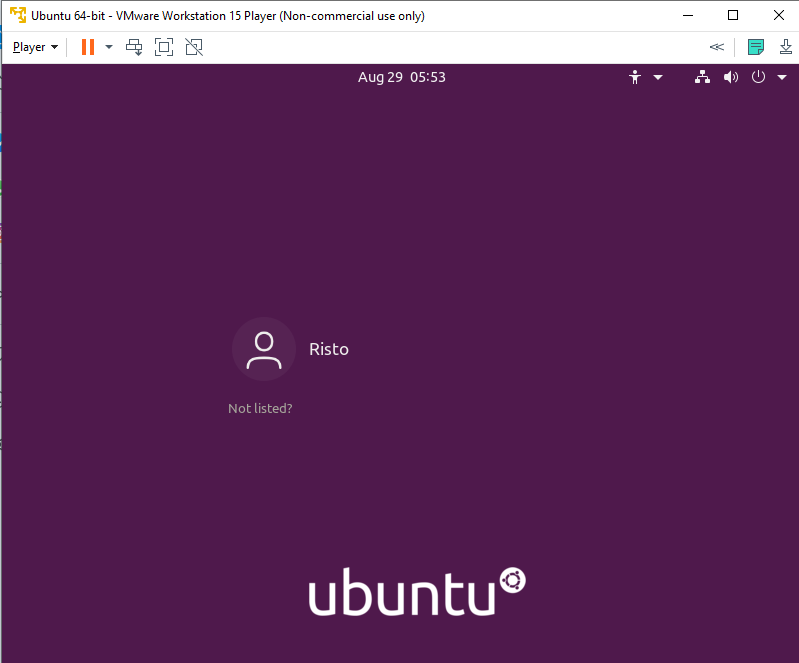Collapse the VMware toolbar with double chevron
799x663 pixels.
point(716,47)
